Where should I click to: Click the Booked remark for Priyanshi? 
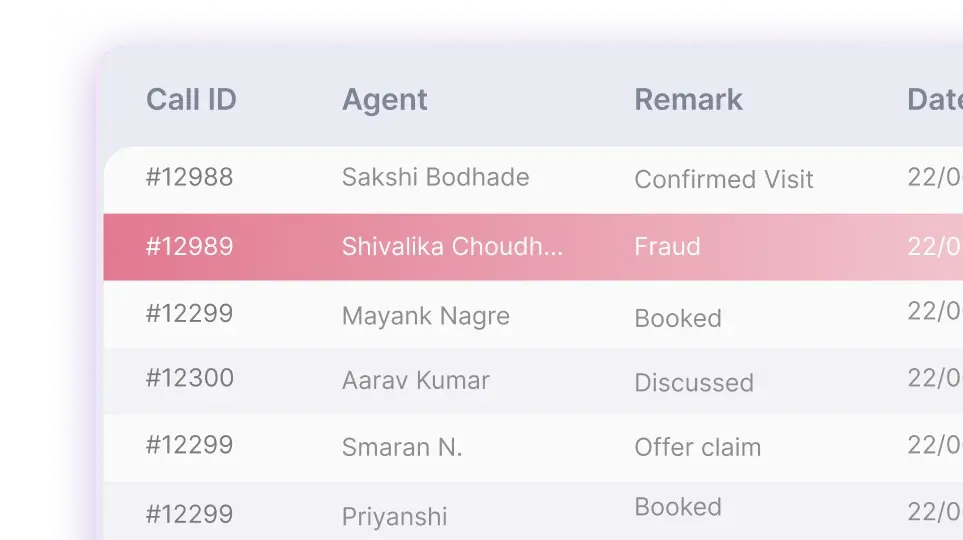tap(678, 507)
